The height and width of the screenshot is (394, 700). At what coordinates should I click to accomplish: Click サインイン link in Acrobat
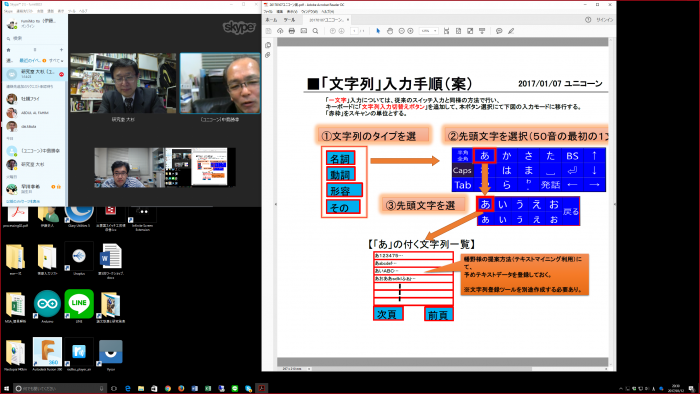[604, 20]
